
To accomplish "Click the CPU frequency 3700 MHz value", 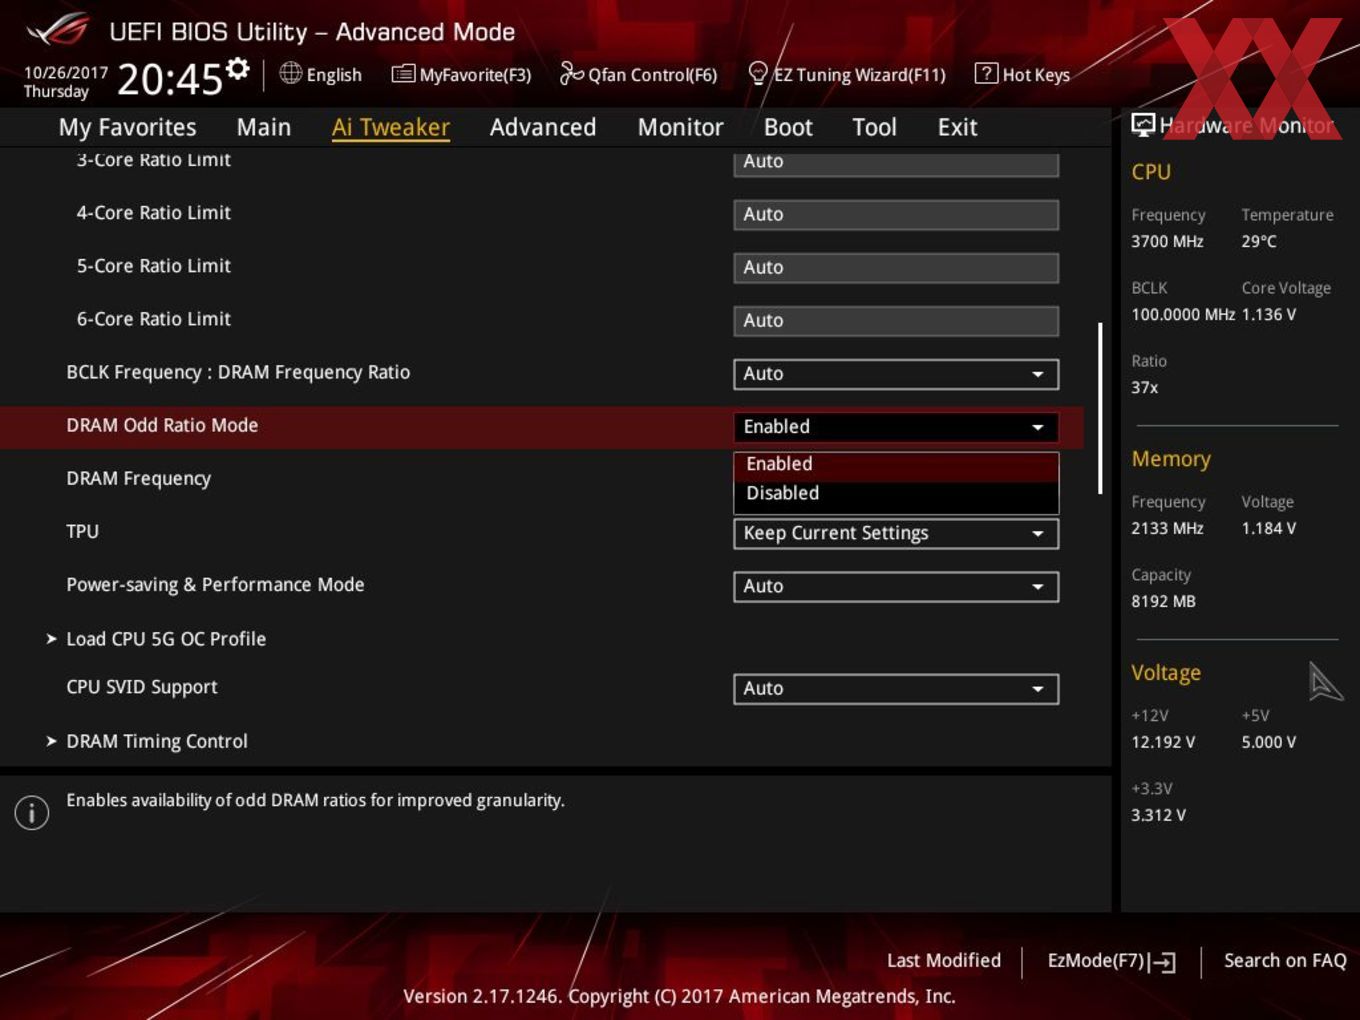I will 1167,241.
